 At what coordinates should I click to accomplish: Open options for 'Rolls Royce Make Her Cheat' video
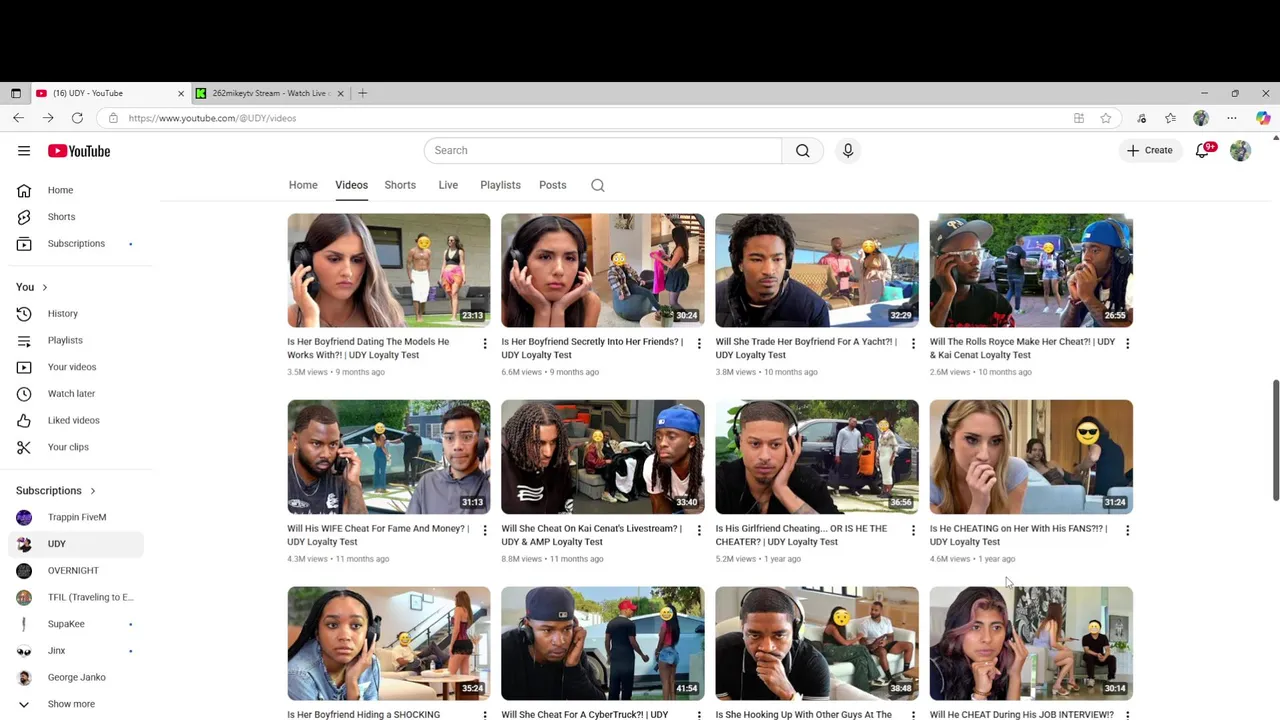1127,343
